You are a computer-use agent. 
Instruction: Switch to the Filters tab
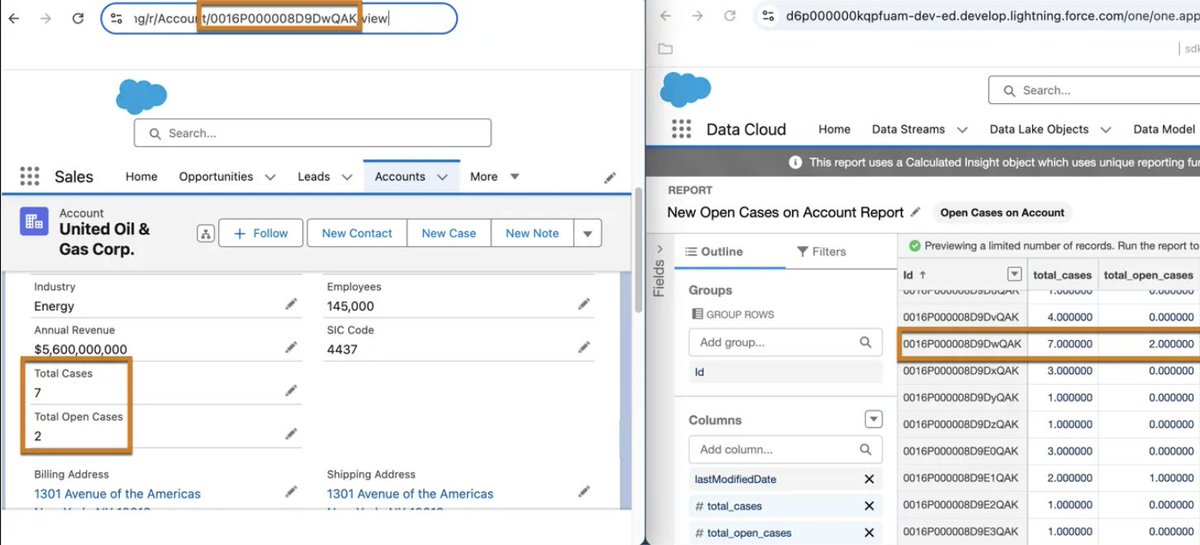click(x=821, y=252)
